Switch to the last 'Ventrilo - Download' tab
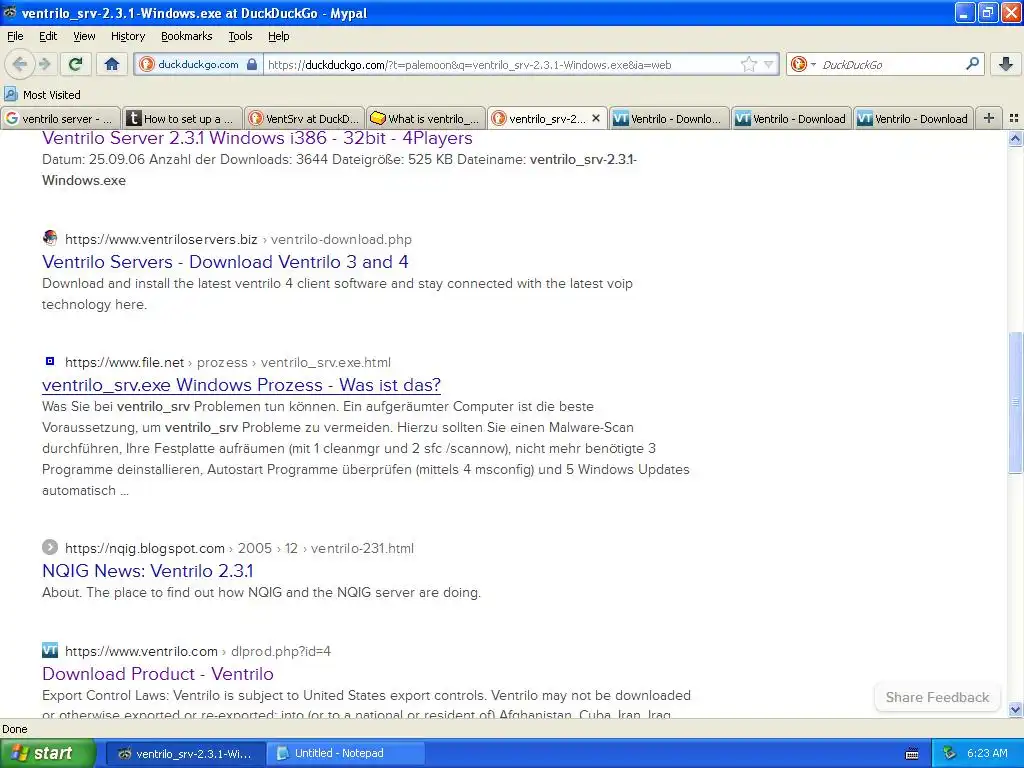 tap(913, 118)
